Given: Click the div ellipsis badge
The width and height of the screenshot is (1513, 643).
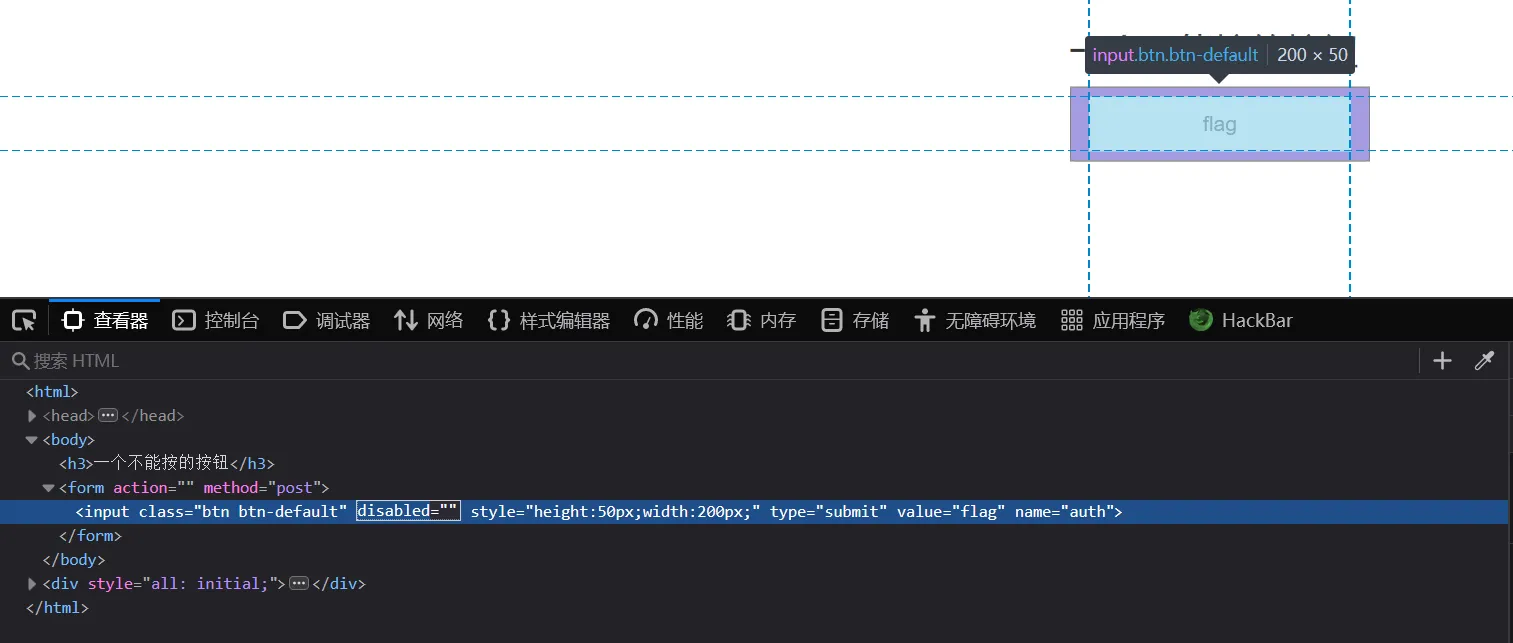Looking at the screenshot, I should (x=299, y=584).
